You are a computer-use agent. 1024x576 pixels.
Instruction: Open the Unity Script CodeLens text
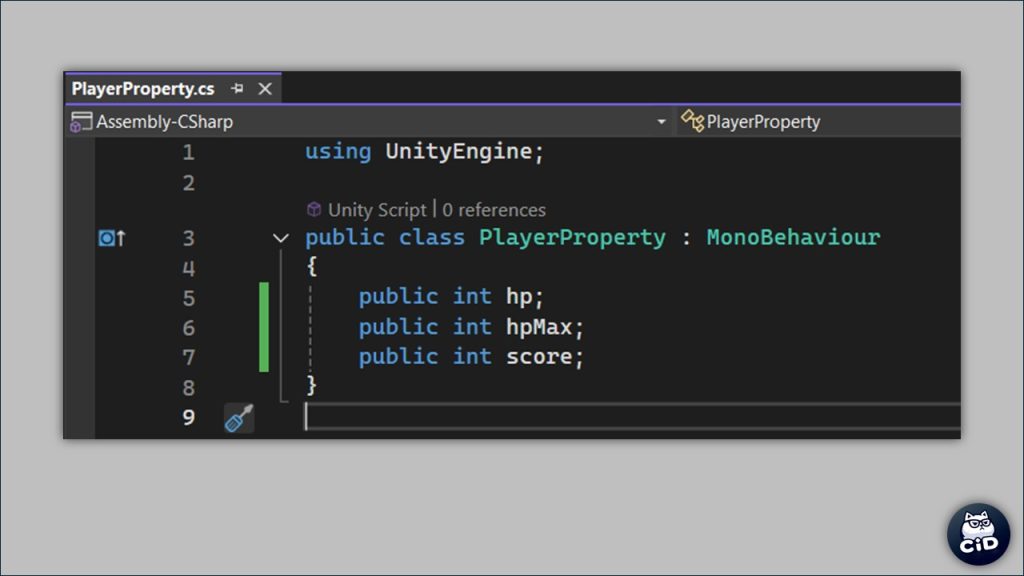(x=376, y=210)
